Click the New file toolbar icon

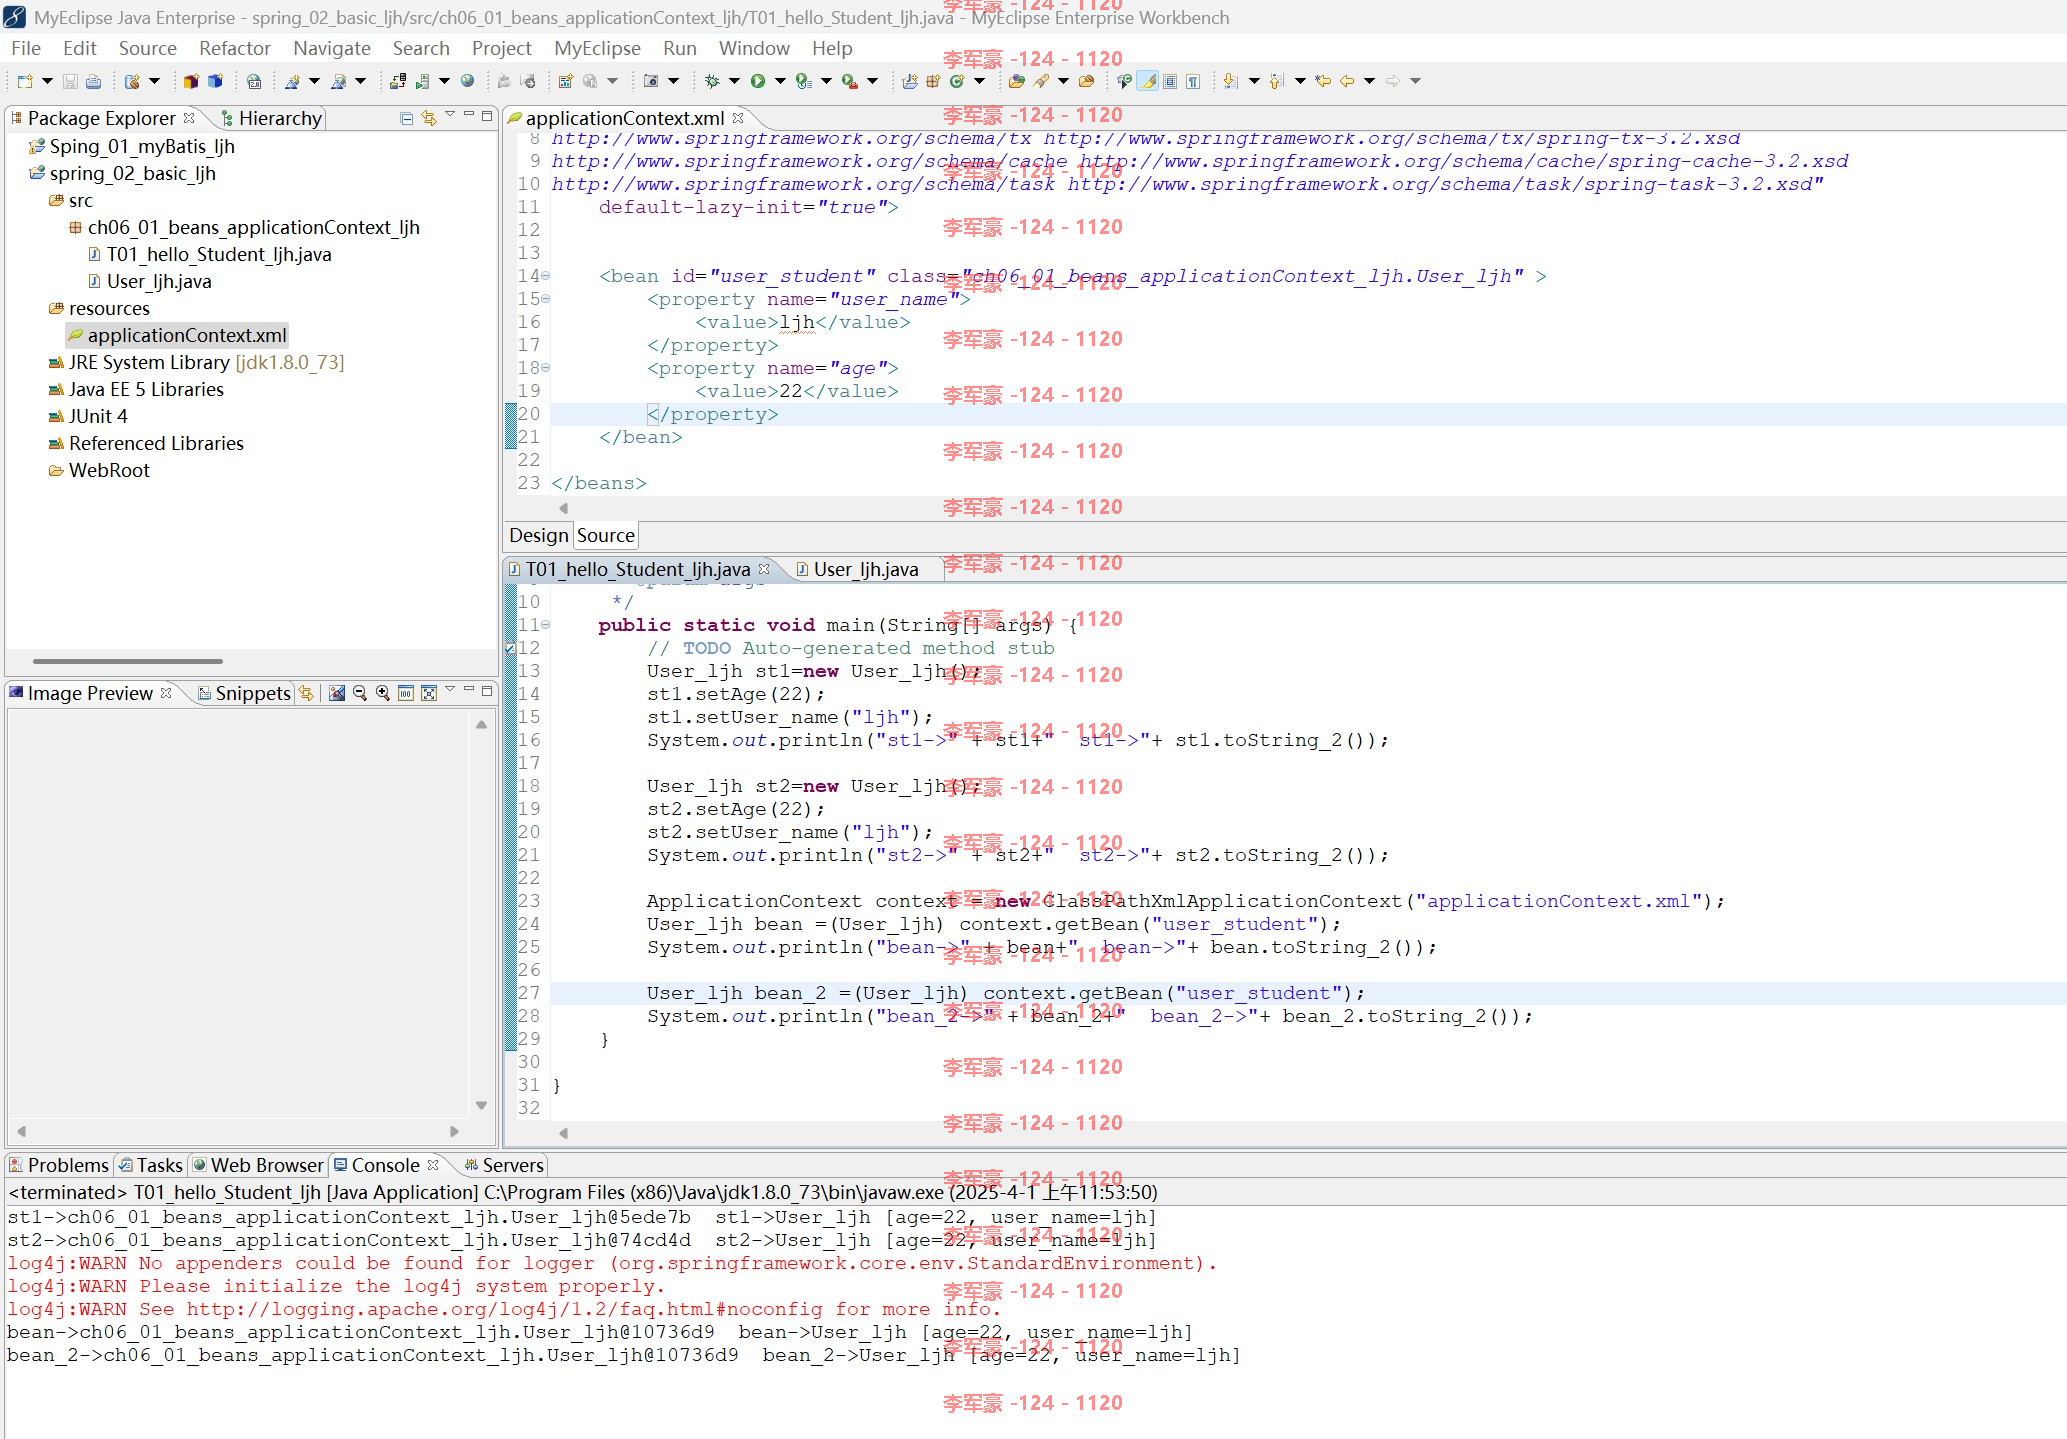point(25,81)
